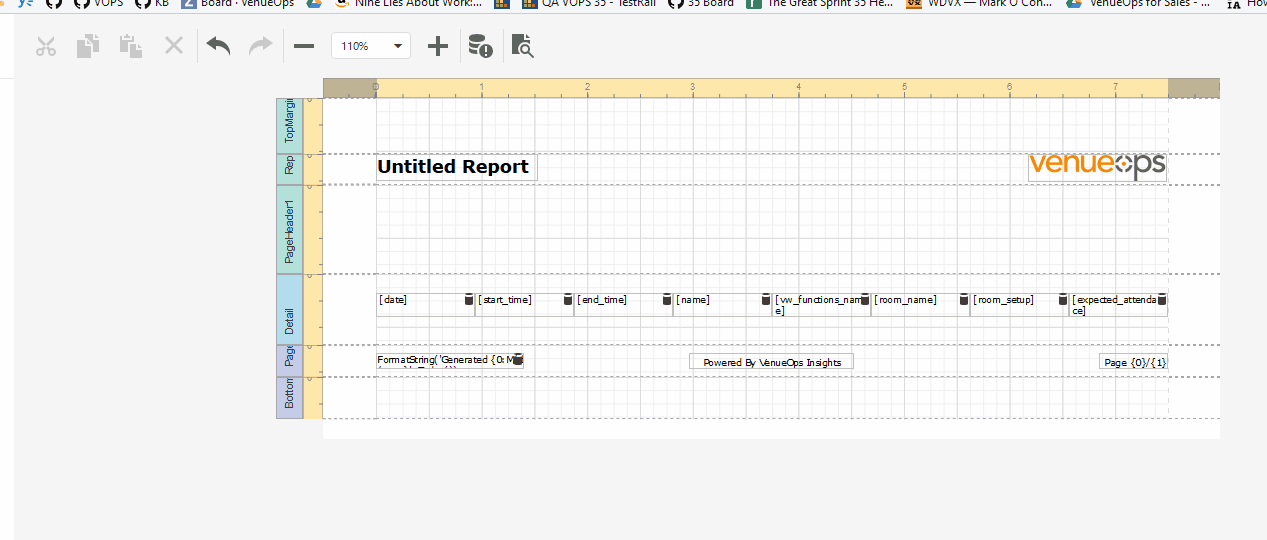1267x540 pixels.
Task: Select the 'Page {0}/{1}' page info label
Action: click(1133, 362)
